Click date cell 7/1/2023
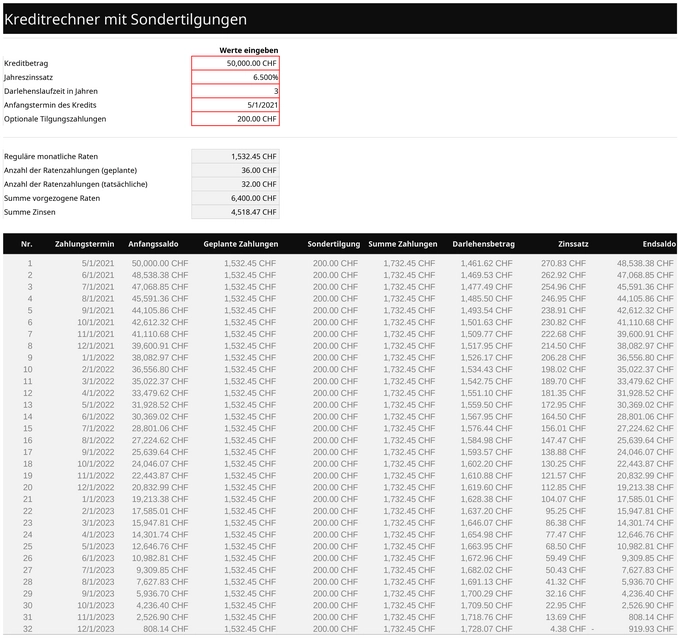Screen dimensions: 679x638 click(98, 570)
